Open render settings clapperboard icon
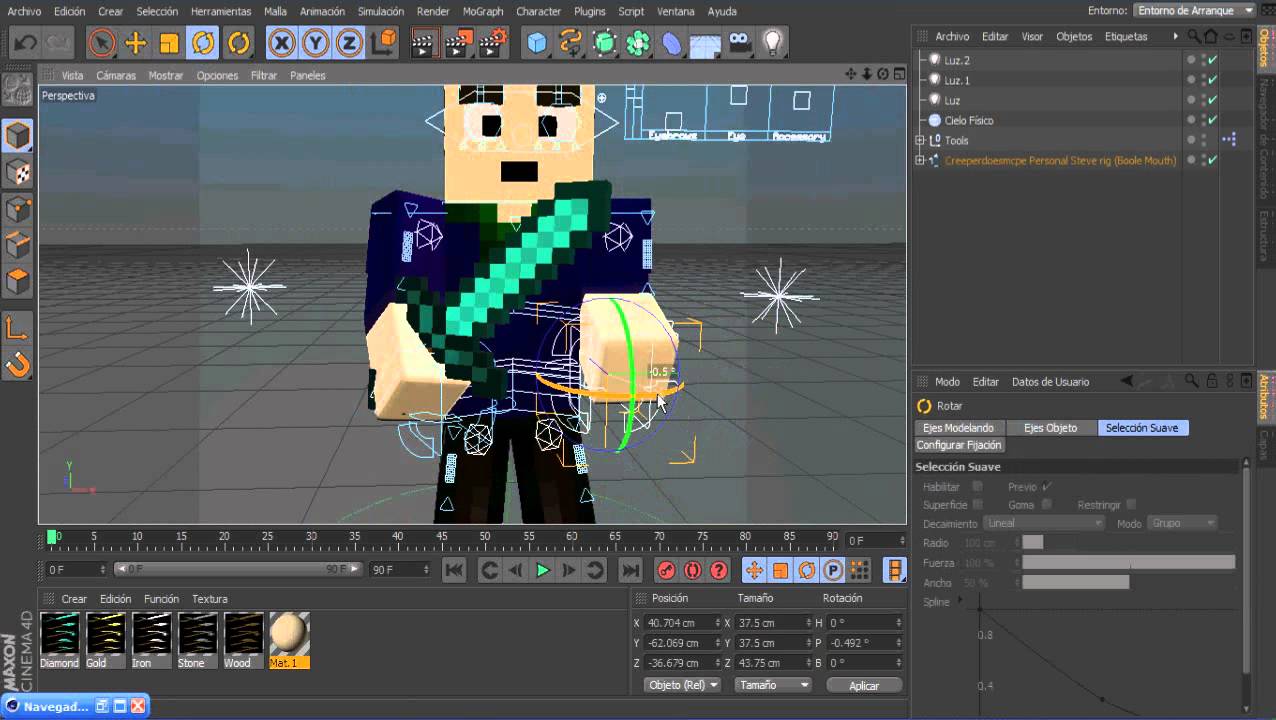 coord(492,43)
